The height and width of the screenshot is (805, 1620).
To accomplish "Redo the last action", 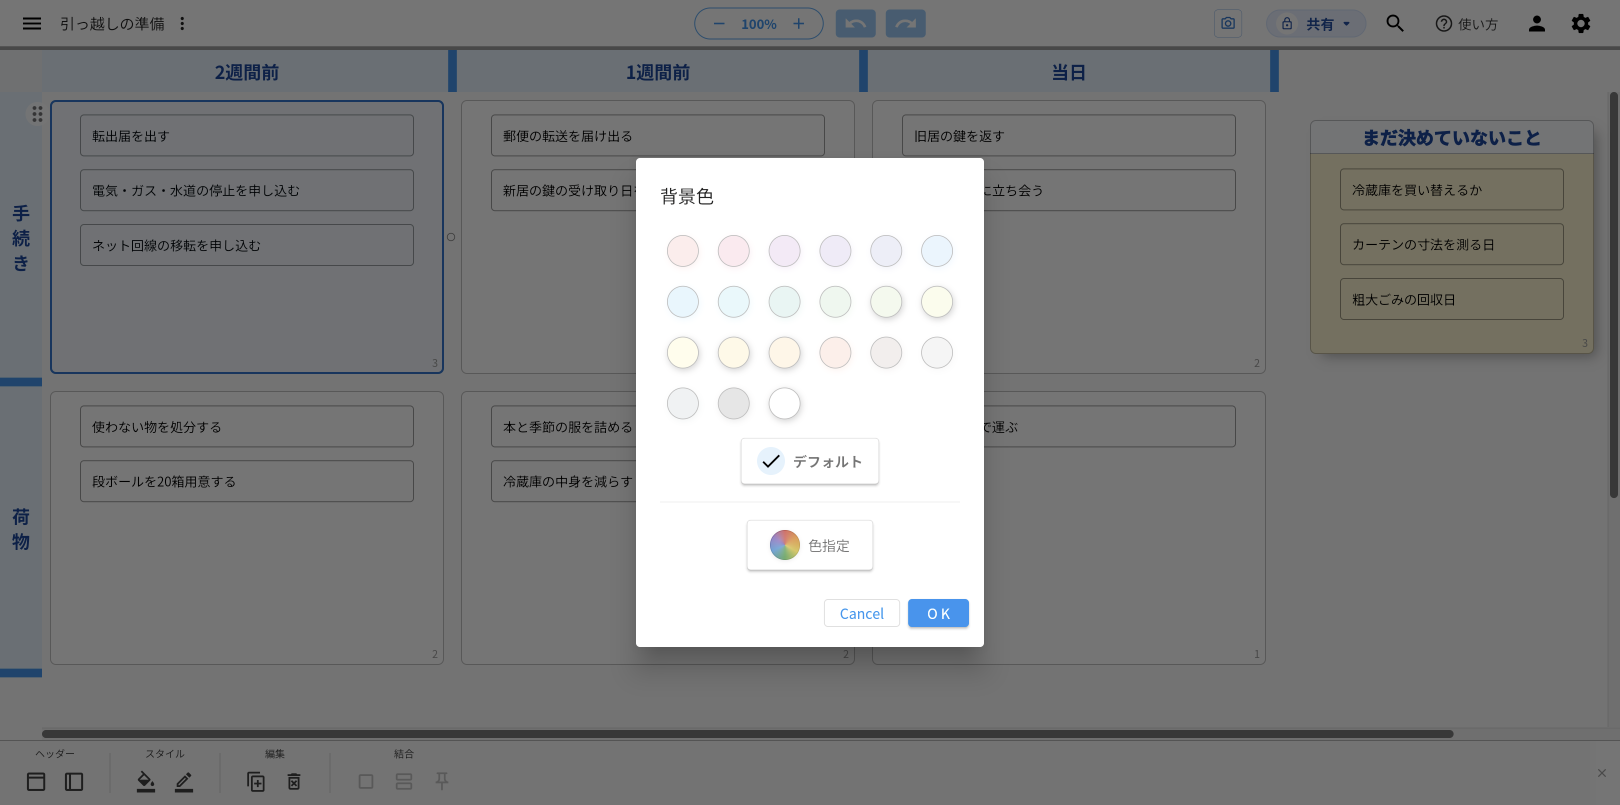I will [905, 24].
